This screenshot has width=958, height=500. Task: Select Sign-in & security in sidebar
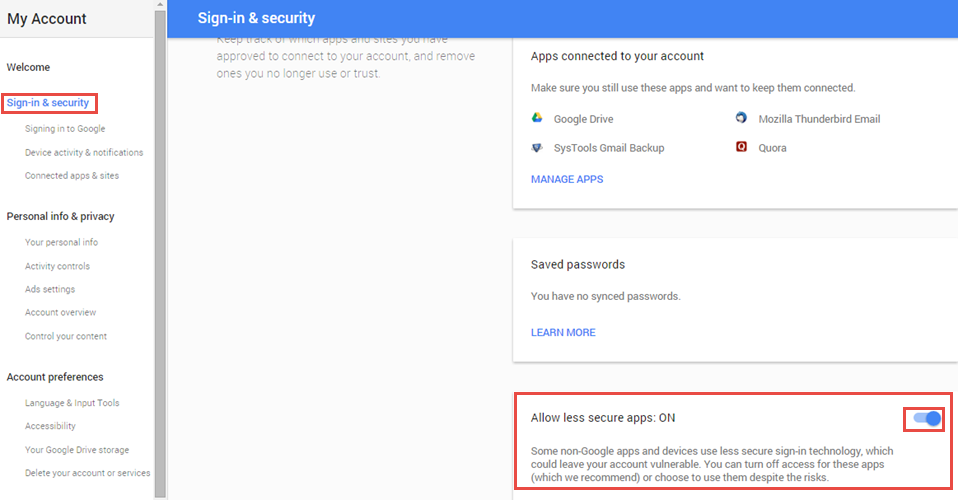(48, 103)
